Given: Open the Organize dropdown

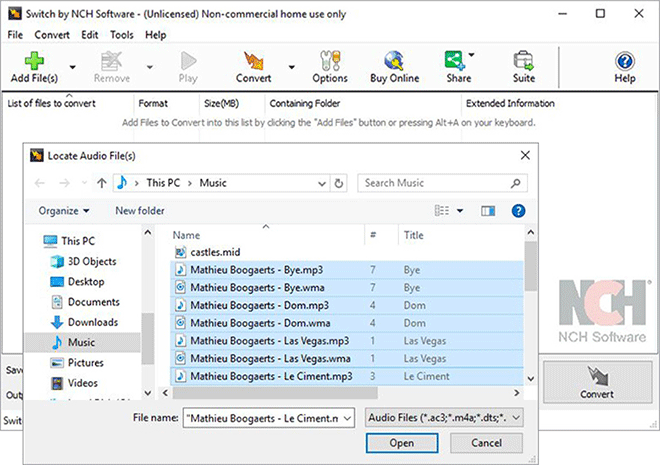Looking at the screenshot, I should (x=64, y=211).
